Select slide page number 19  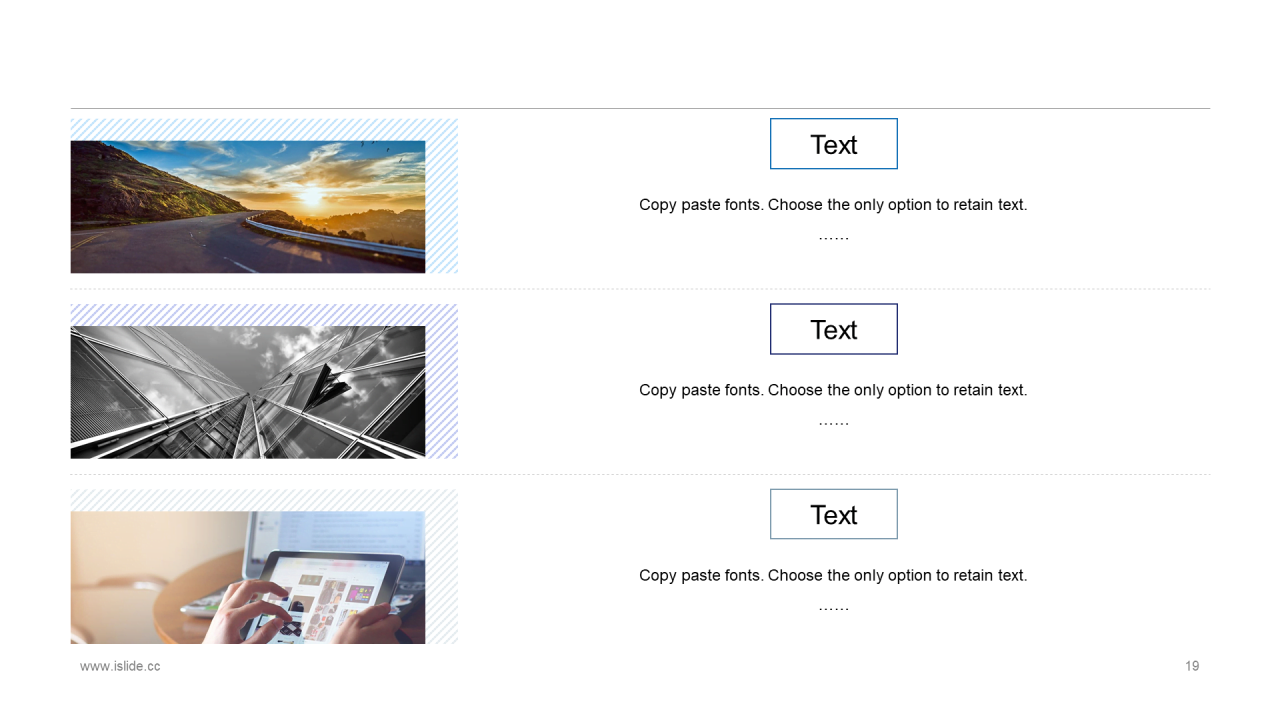click(1192, 666)
